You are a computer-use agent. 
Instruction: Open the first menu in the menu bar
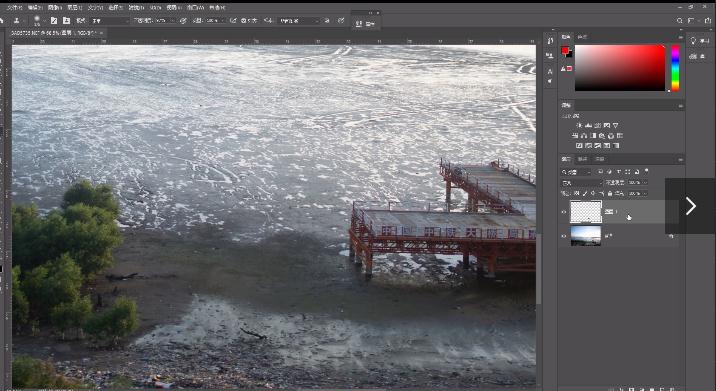point(14,7)
